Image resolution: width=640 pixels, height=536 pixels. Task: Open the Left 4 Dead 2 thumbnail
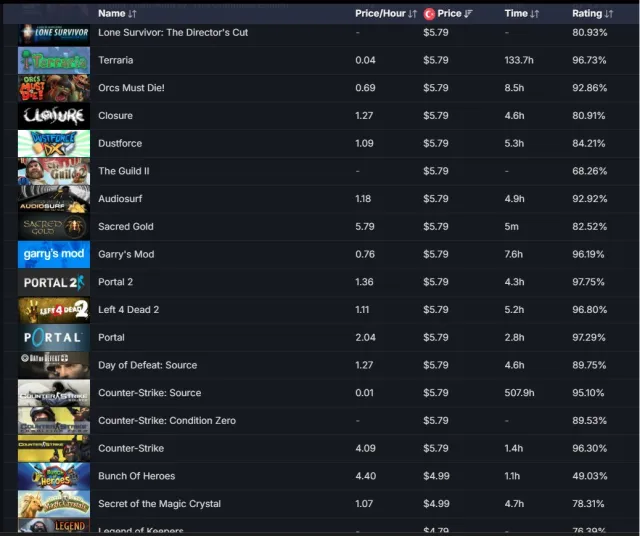(54, 310)
